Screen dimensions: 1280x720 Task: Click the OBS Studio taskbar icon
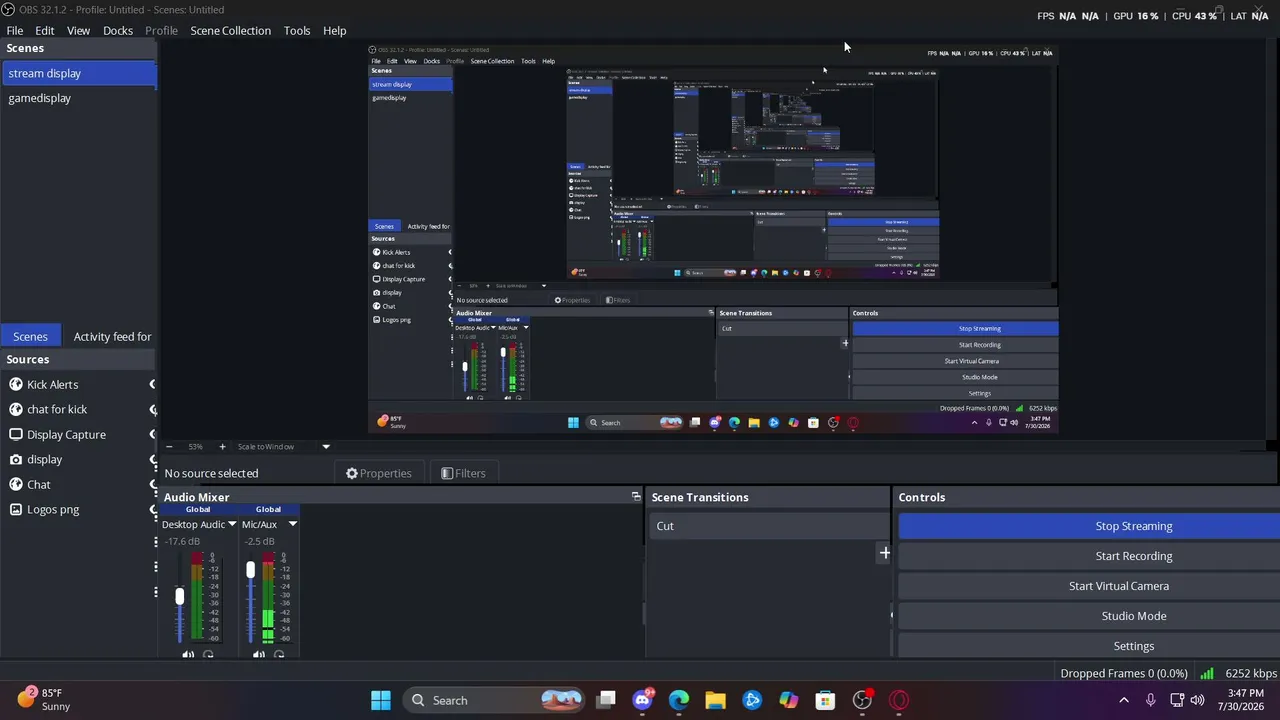tap(862, 700)
